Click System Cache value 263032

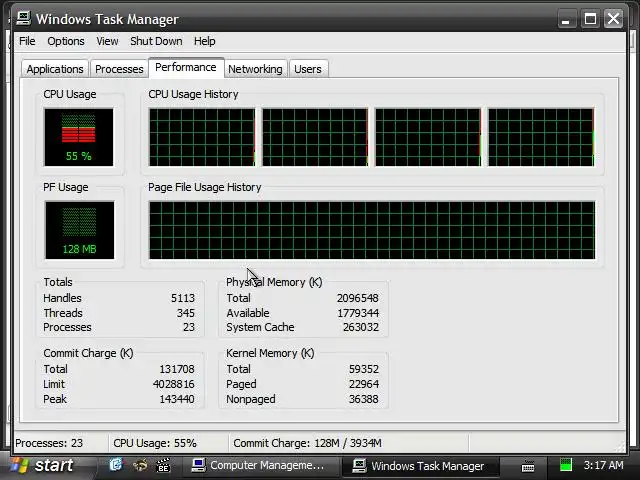[361, 327]
